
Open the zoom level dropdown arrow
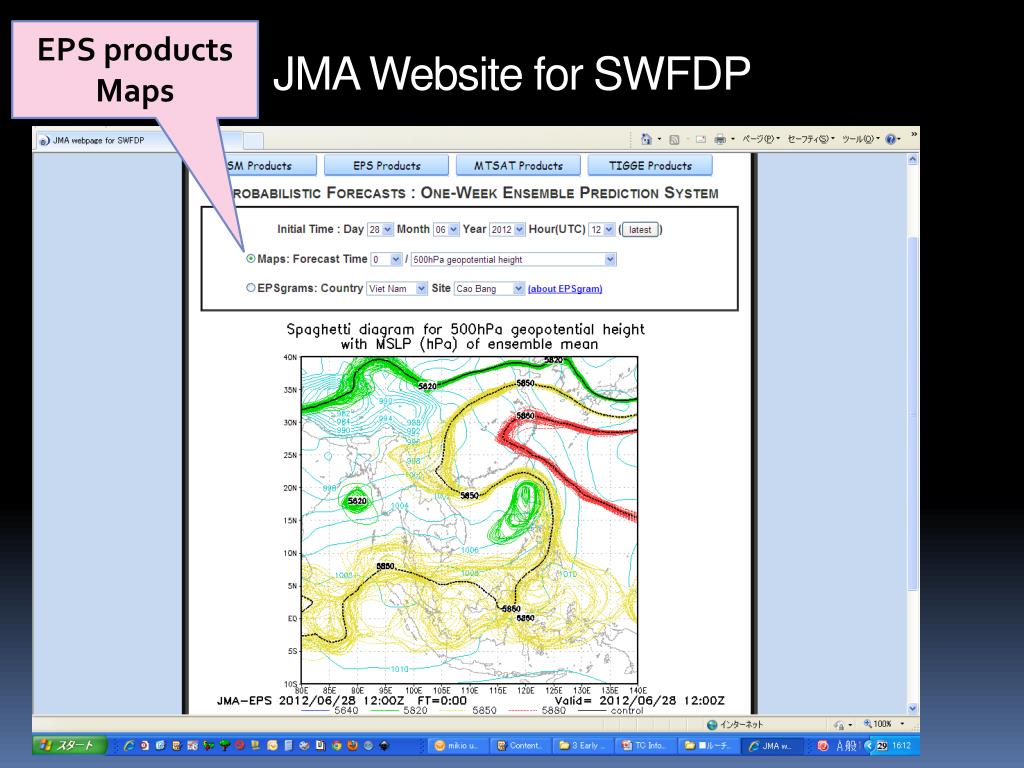tap(903, 724)
